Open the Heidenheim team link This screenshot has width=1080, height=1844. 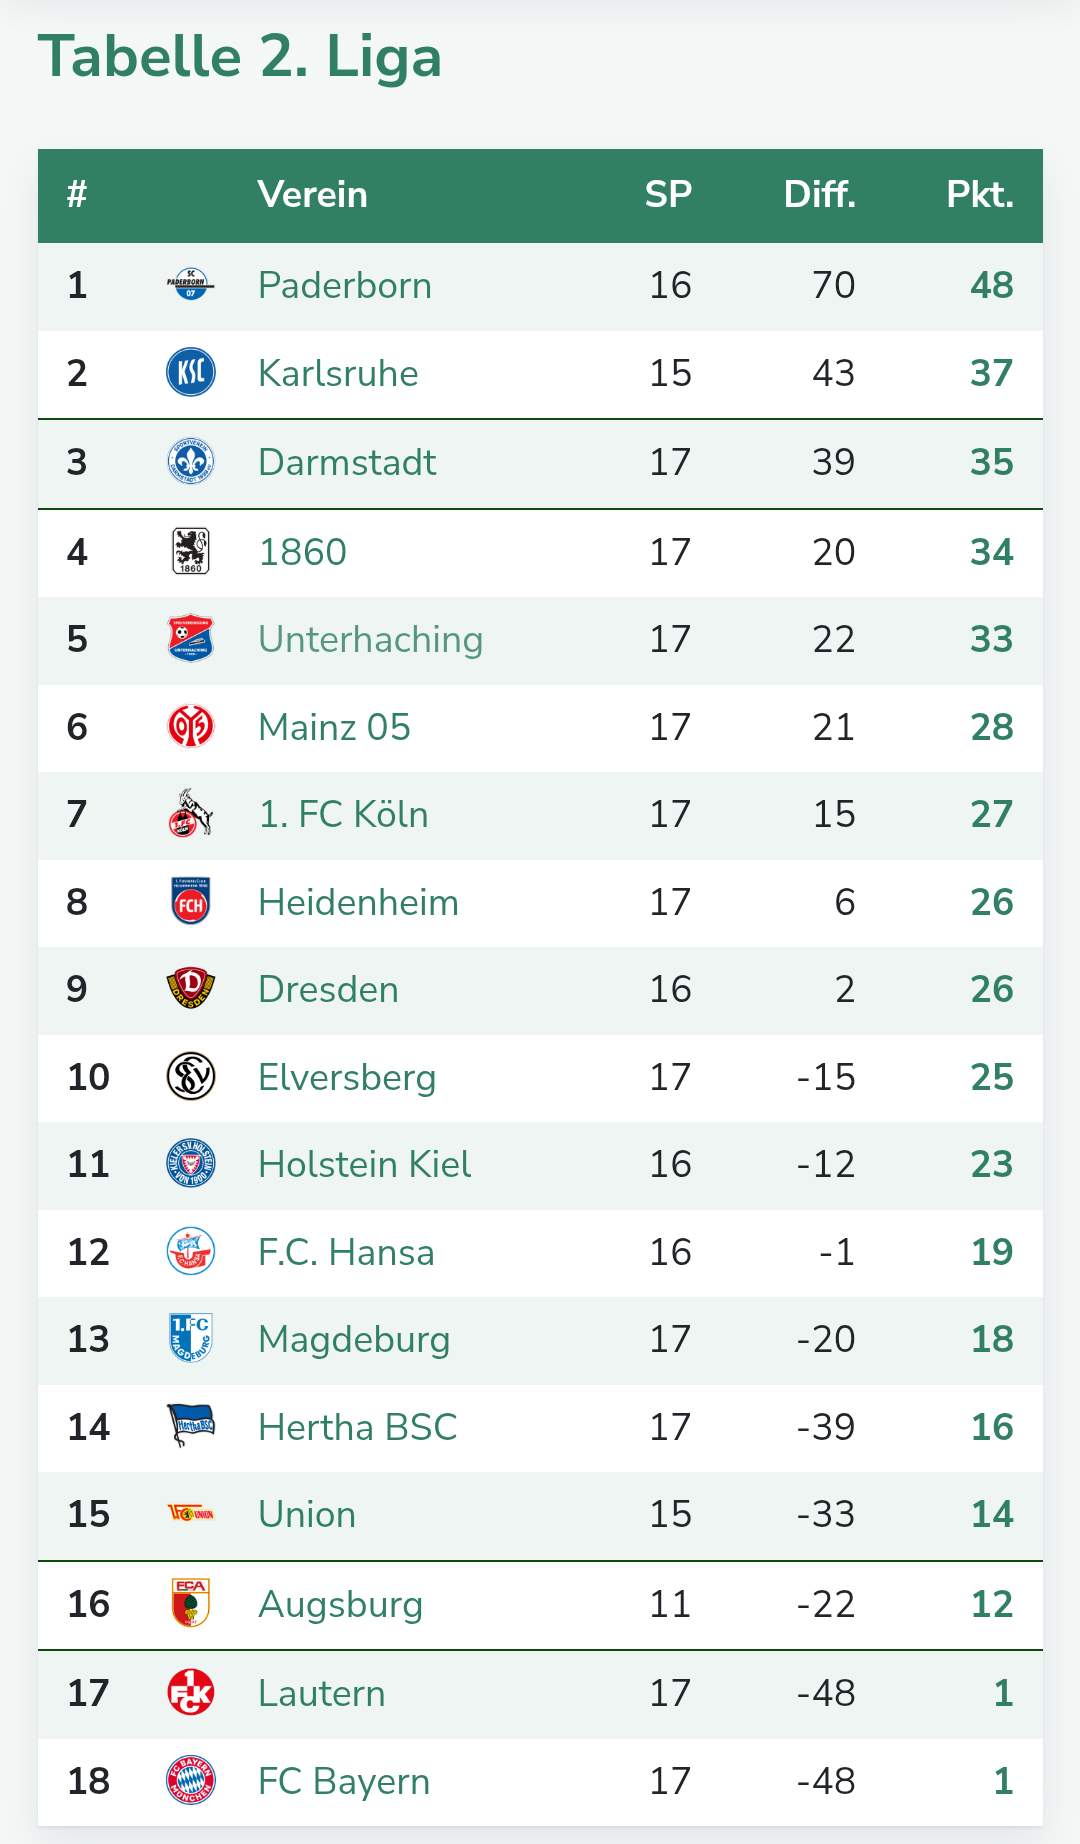click(x=358, y=903)
